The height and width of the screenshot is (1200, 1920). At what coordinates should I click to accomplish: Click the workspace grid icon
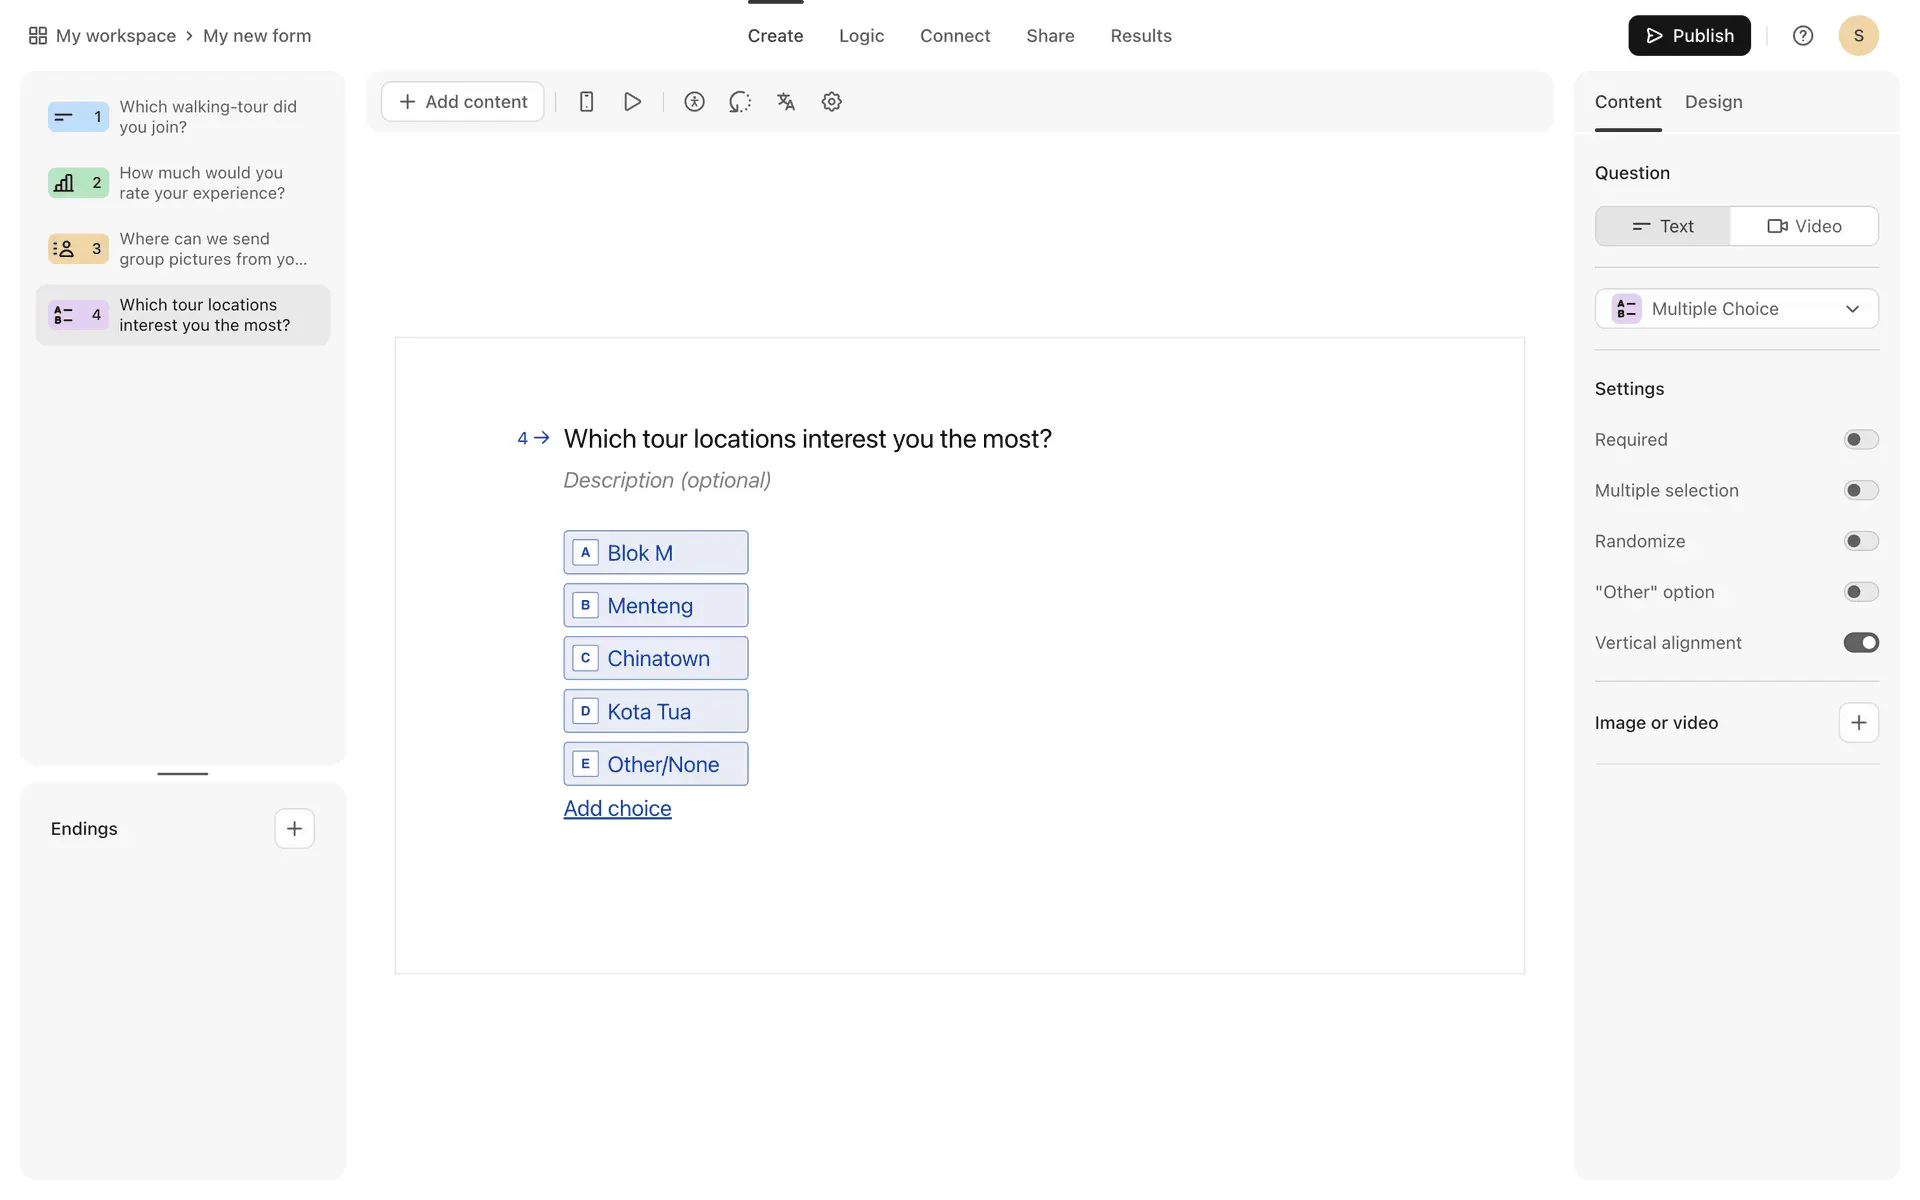point(38,36)
